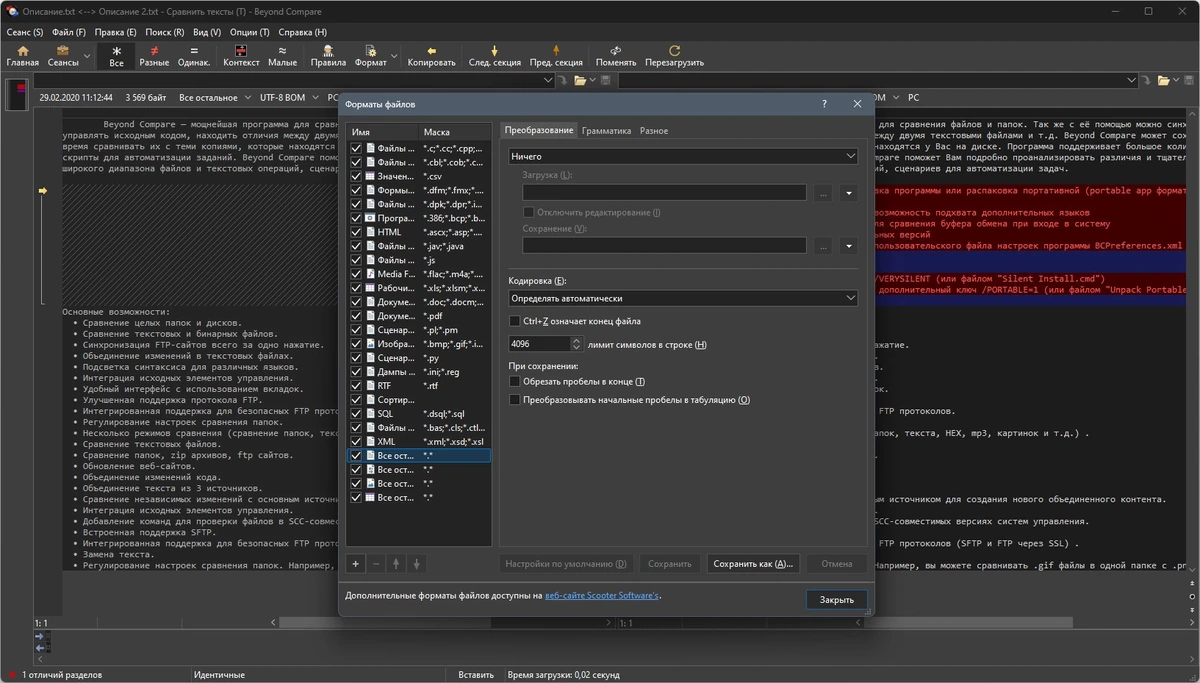Uncheck the CSV Значен... format checkbox
This screenshot has width=1200, height=683.
pyautogui.click(x=356, y=176)
